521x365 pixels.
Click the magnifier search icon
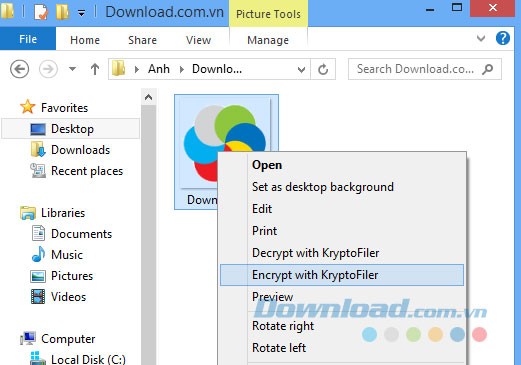pos(488,69)
